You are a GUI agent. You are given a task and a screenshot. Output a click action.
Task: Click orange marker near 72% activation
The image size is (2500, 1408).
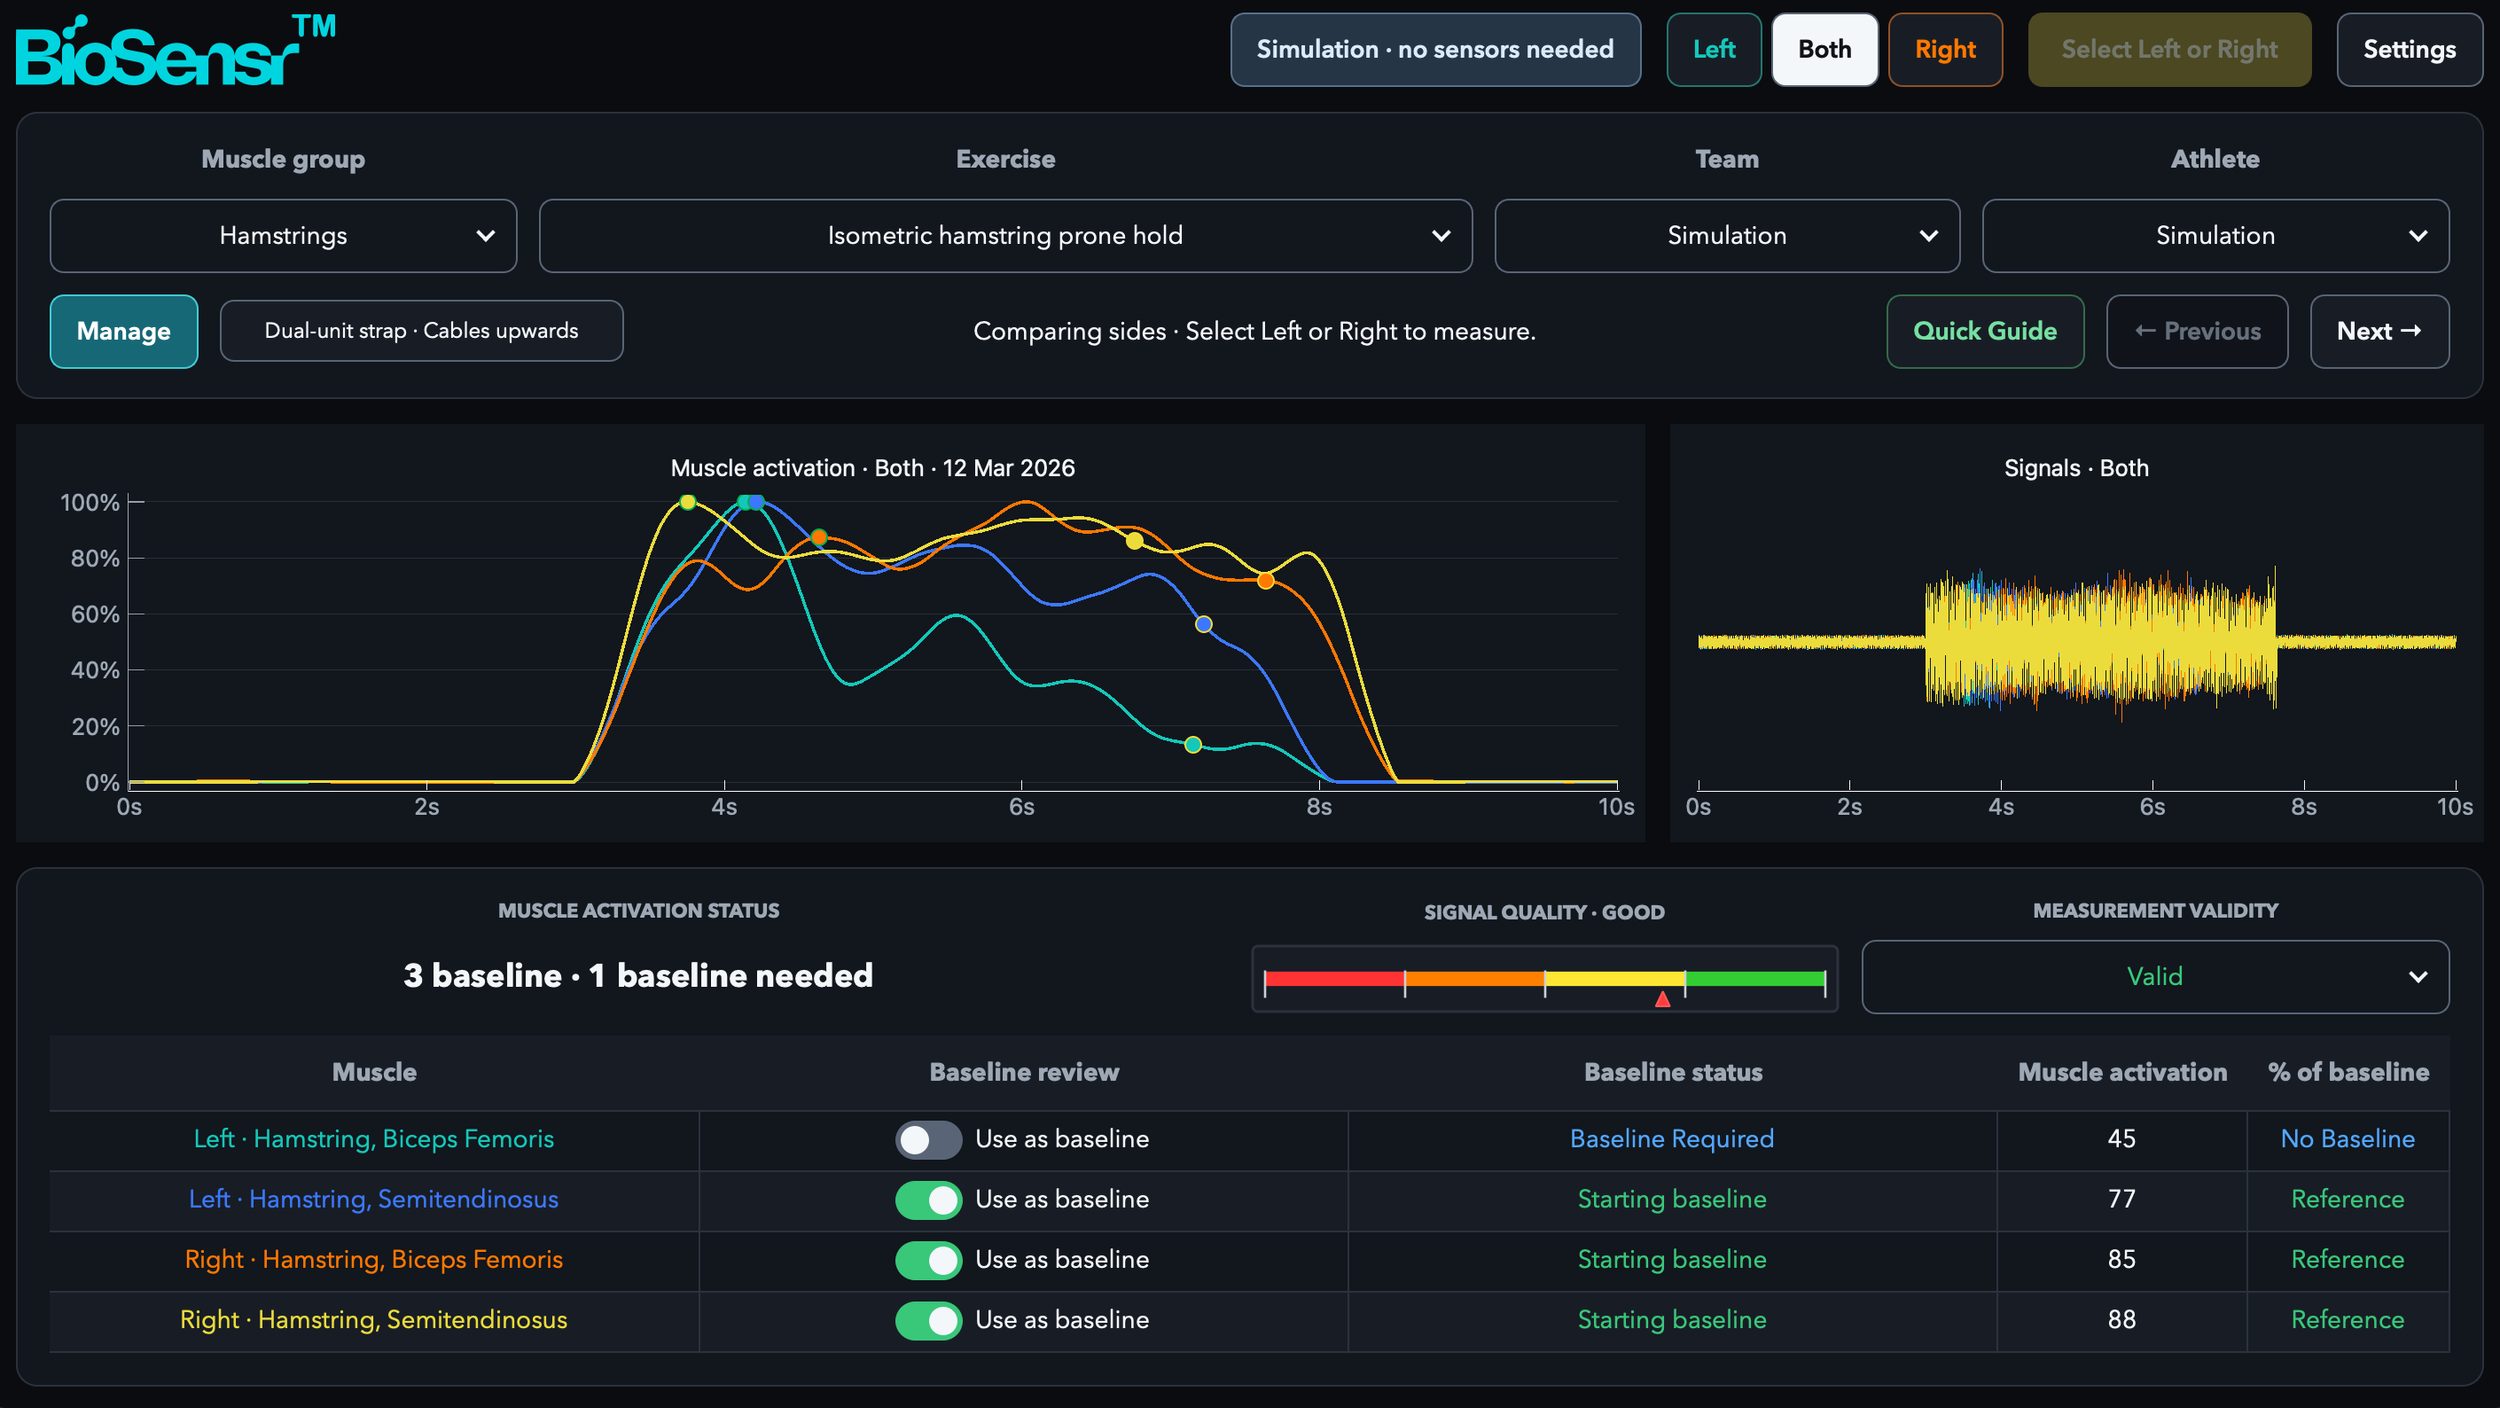point(1265,581)
